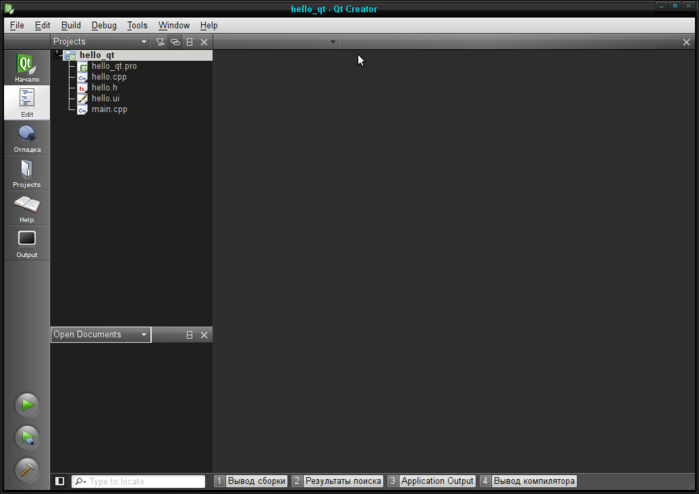This screenshot has height=494, width=699.
Task: Close the Projects side panel
Action: point(204,42)
